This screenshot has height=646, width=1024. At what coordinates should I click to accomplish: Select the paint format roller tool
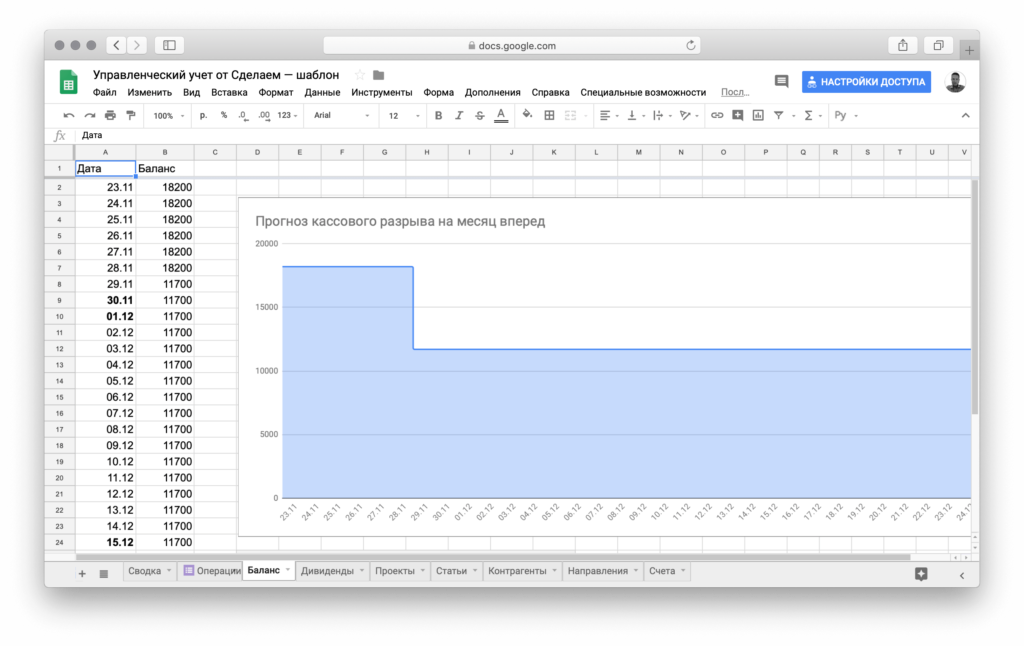pyautogui.click(x=130, y=116)
